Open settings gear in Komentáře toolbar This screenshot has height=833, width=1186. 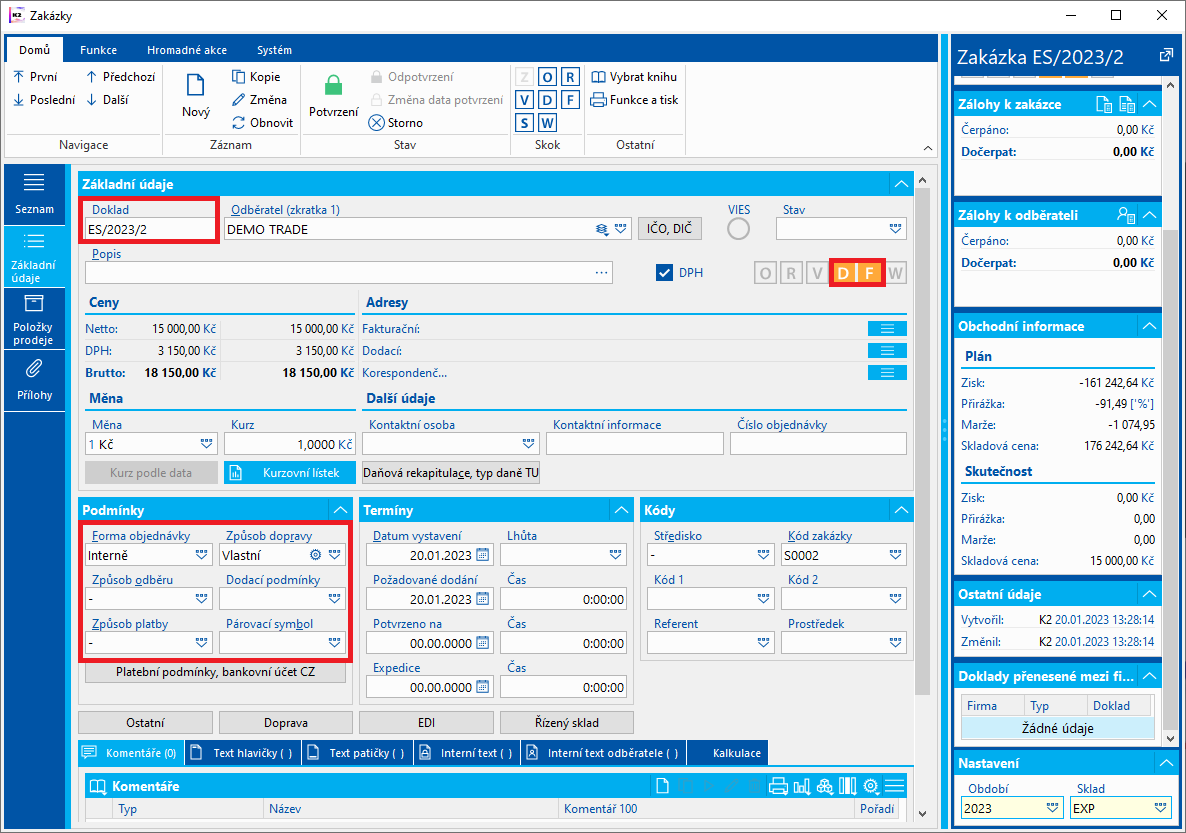click(x=871, y=786)
